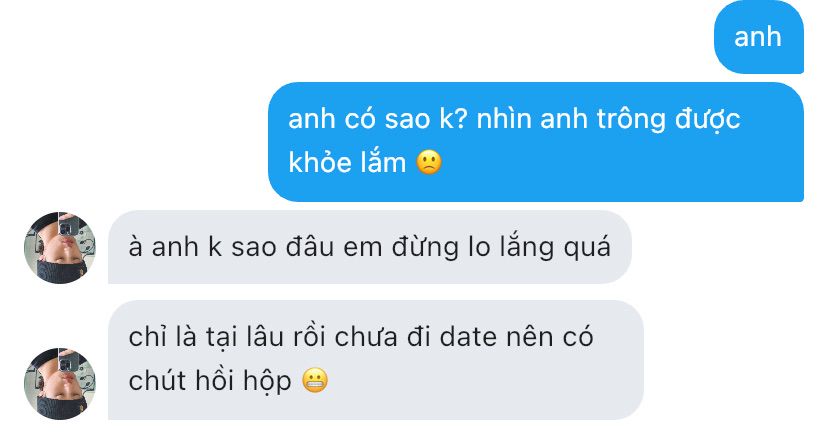The image size is (828, 434).
Task: Select the 'anh có sao k?' blue bubble
Action: [x=536, y=142]
